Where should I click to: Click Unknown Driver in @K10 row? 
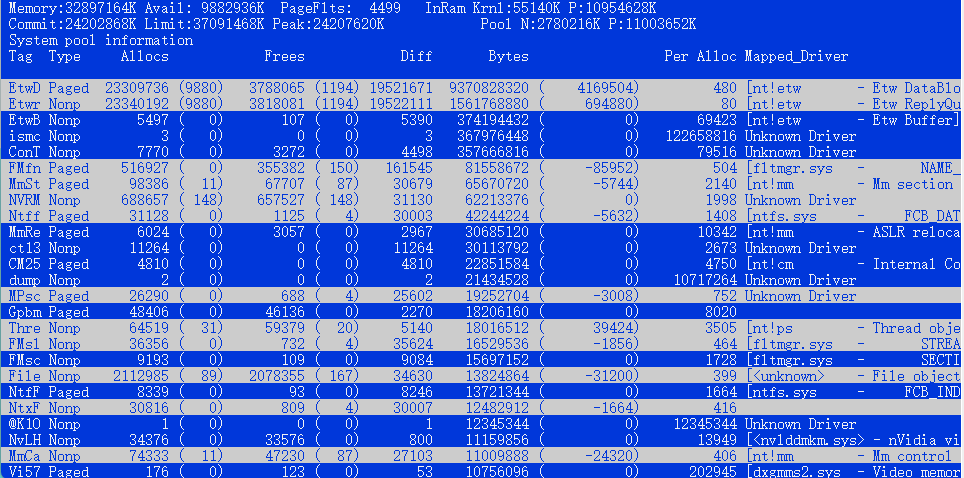[x=800, y=424]
